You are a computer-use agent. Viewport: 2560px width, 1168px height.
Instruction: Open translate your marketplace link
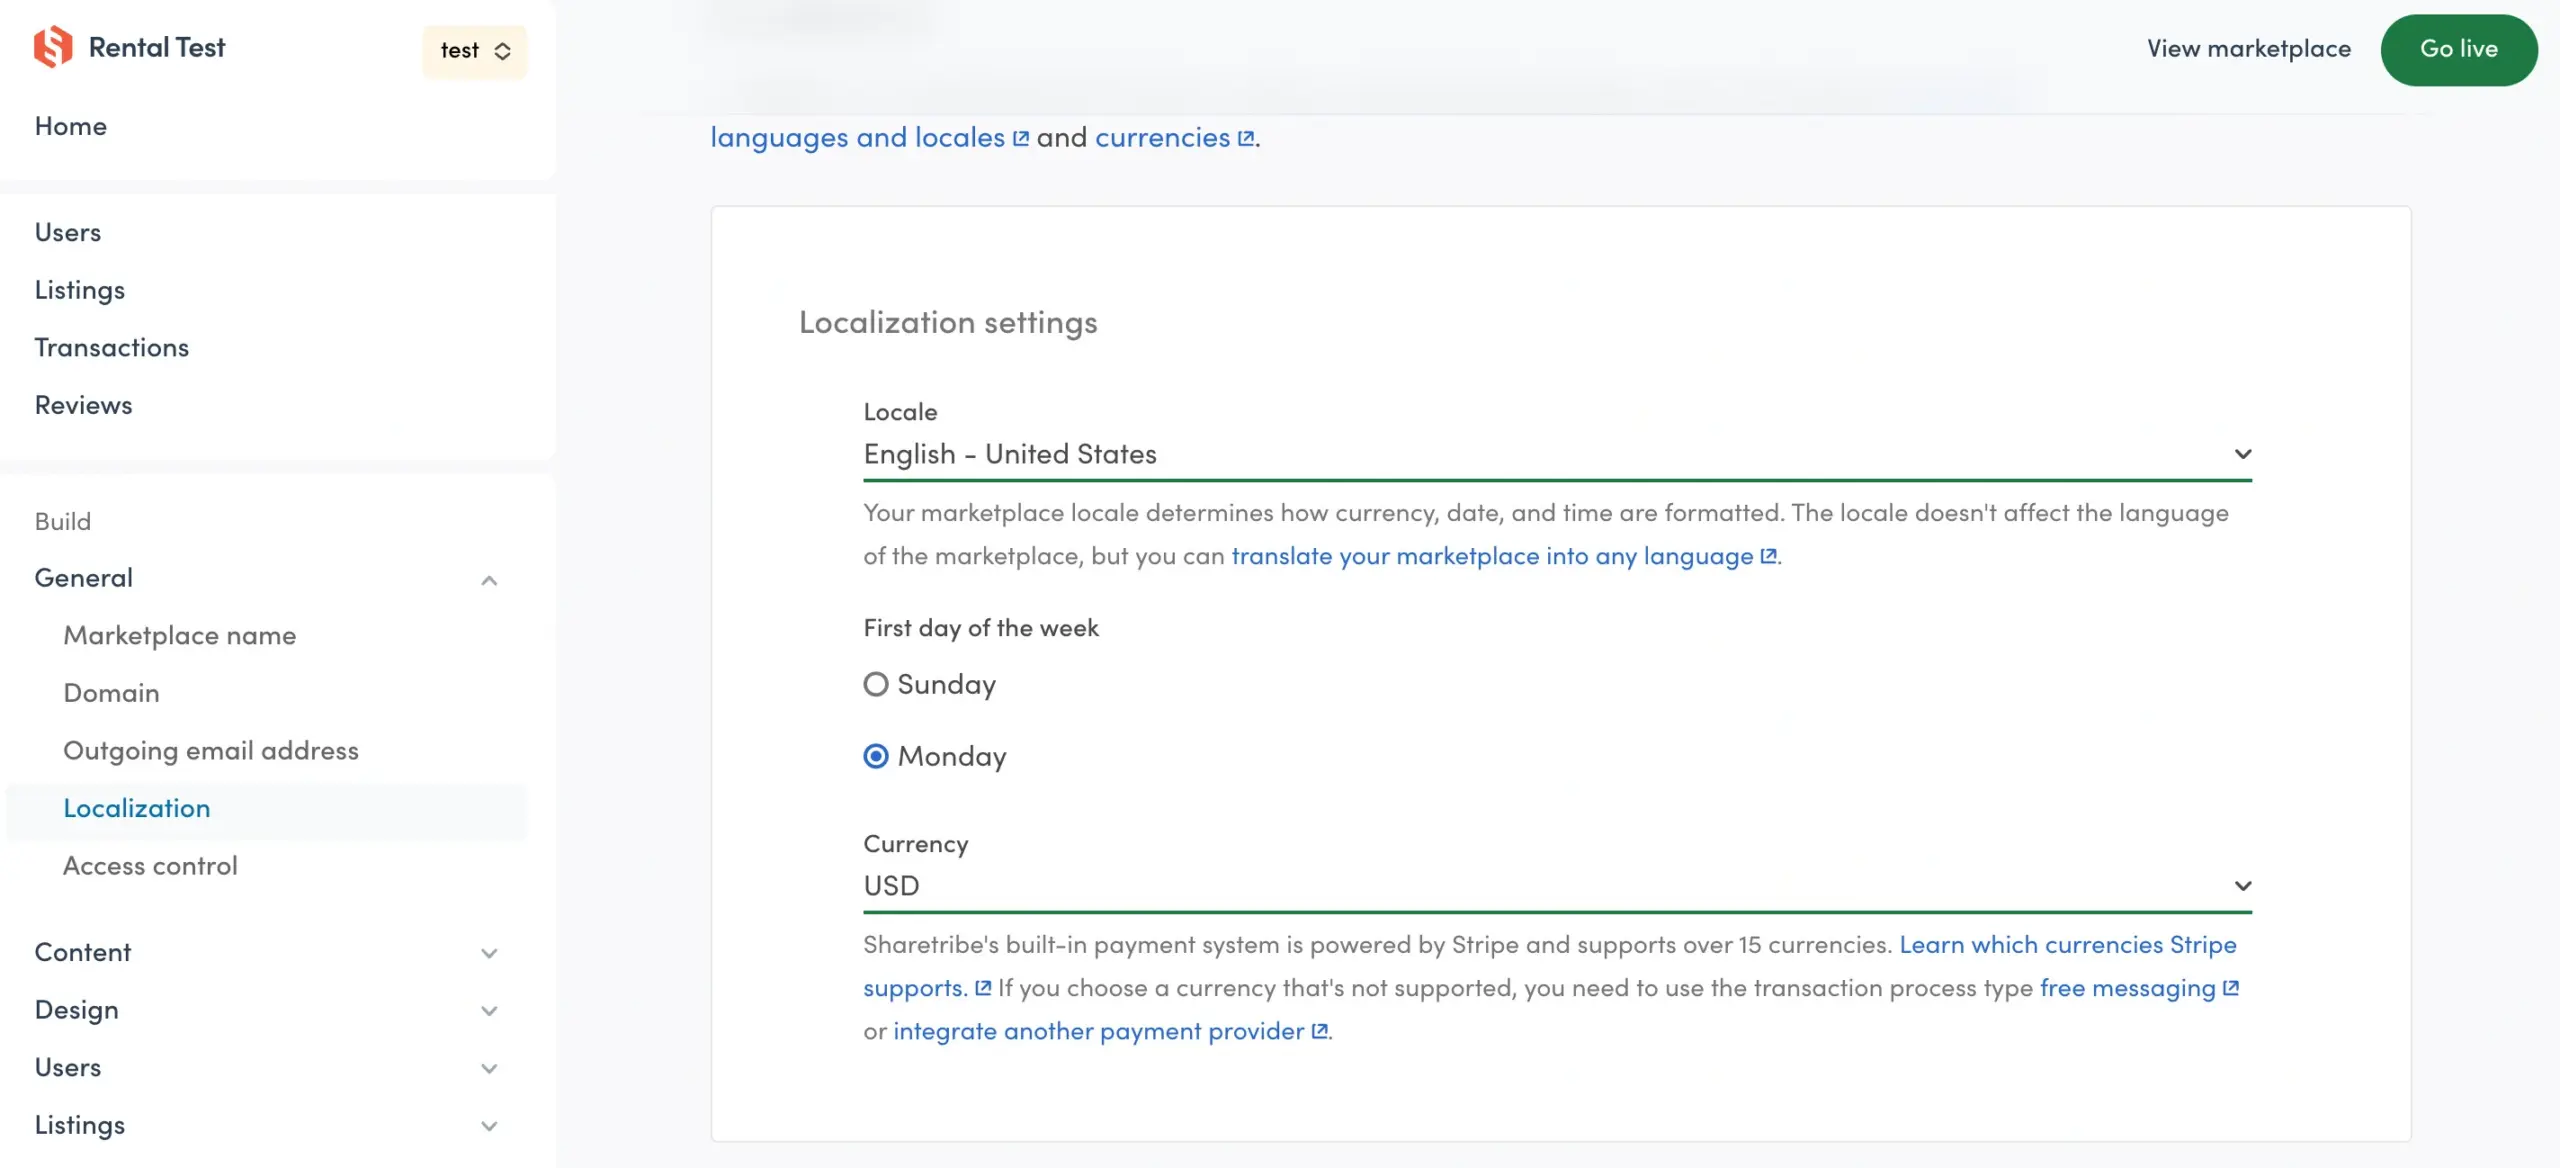[1492, 556]
